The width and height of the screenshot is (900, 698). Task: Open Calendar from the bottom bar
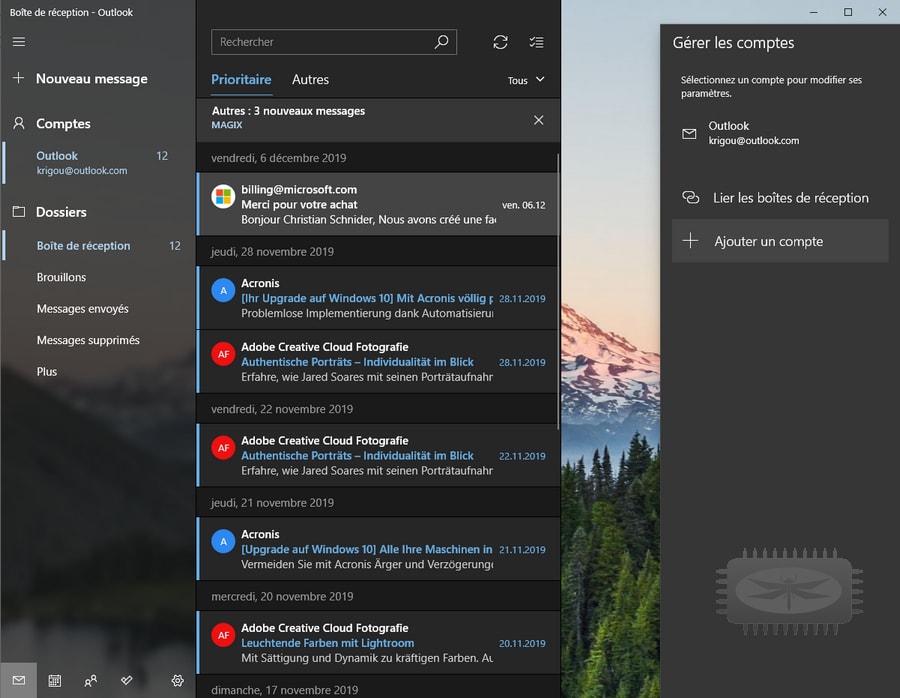pyautogui.click(x=55, y=680)
